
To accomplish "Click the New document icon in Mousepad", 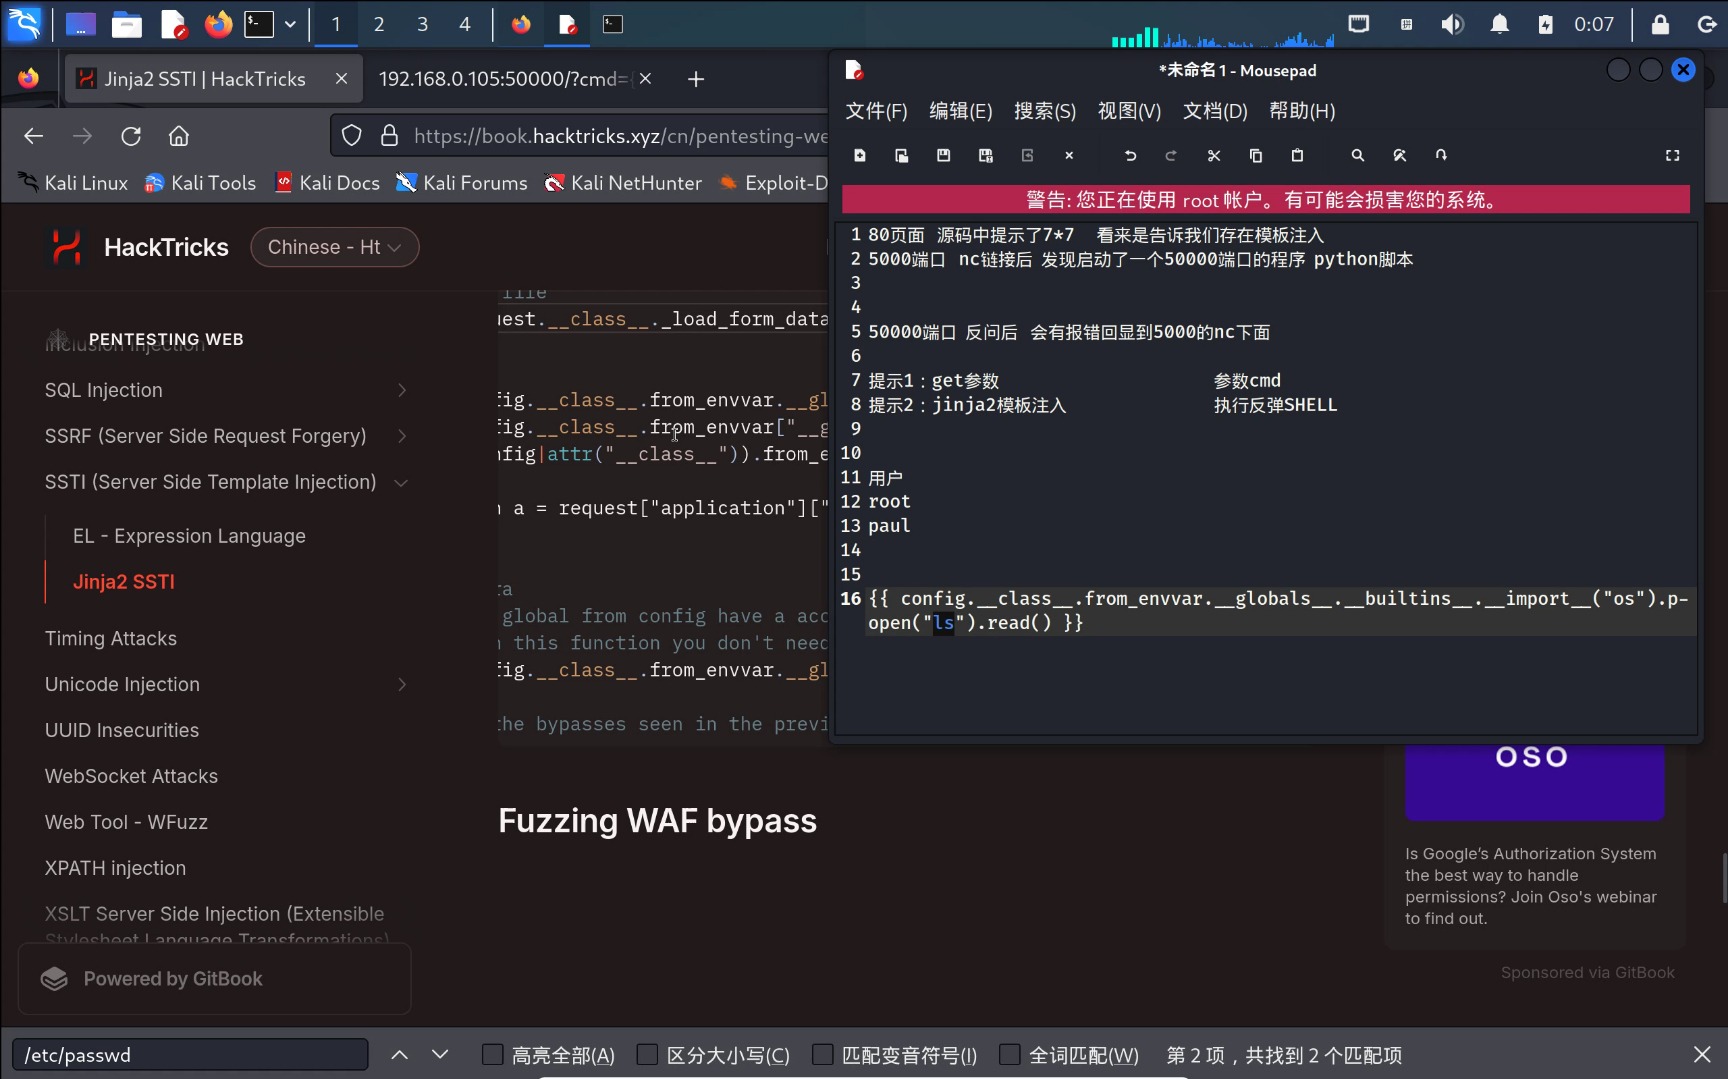I will [860, 155].
